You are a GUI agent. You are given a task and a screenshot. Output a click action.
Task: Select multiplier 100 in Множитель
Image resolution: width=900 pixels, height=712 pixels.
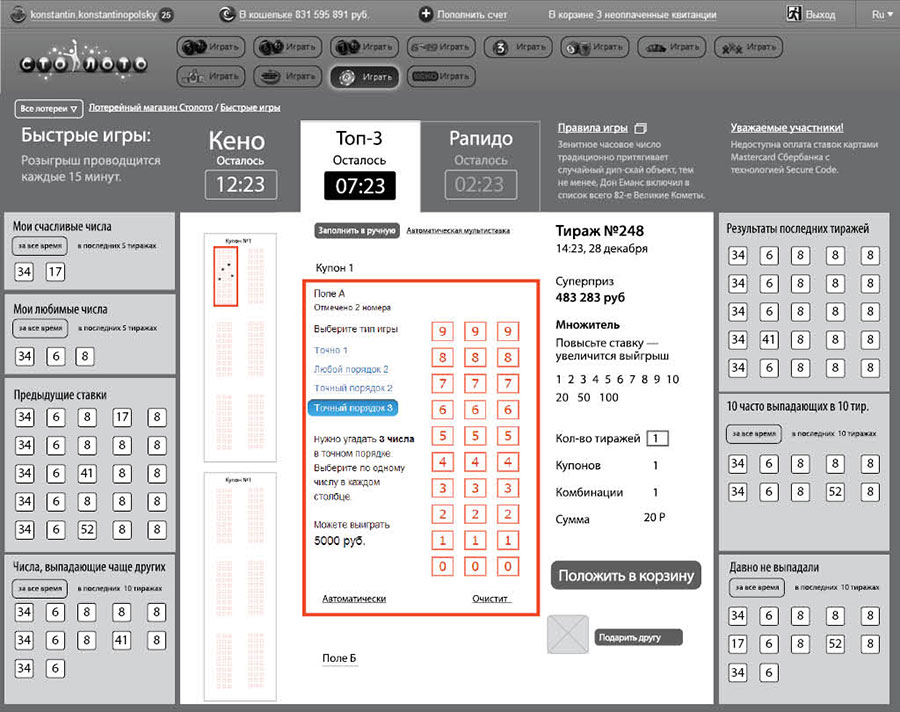pyautogui.click(x=608, y=397)
